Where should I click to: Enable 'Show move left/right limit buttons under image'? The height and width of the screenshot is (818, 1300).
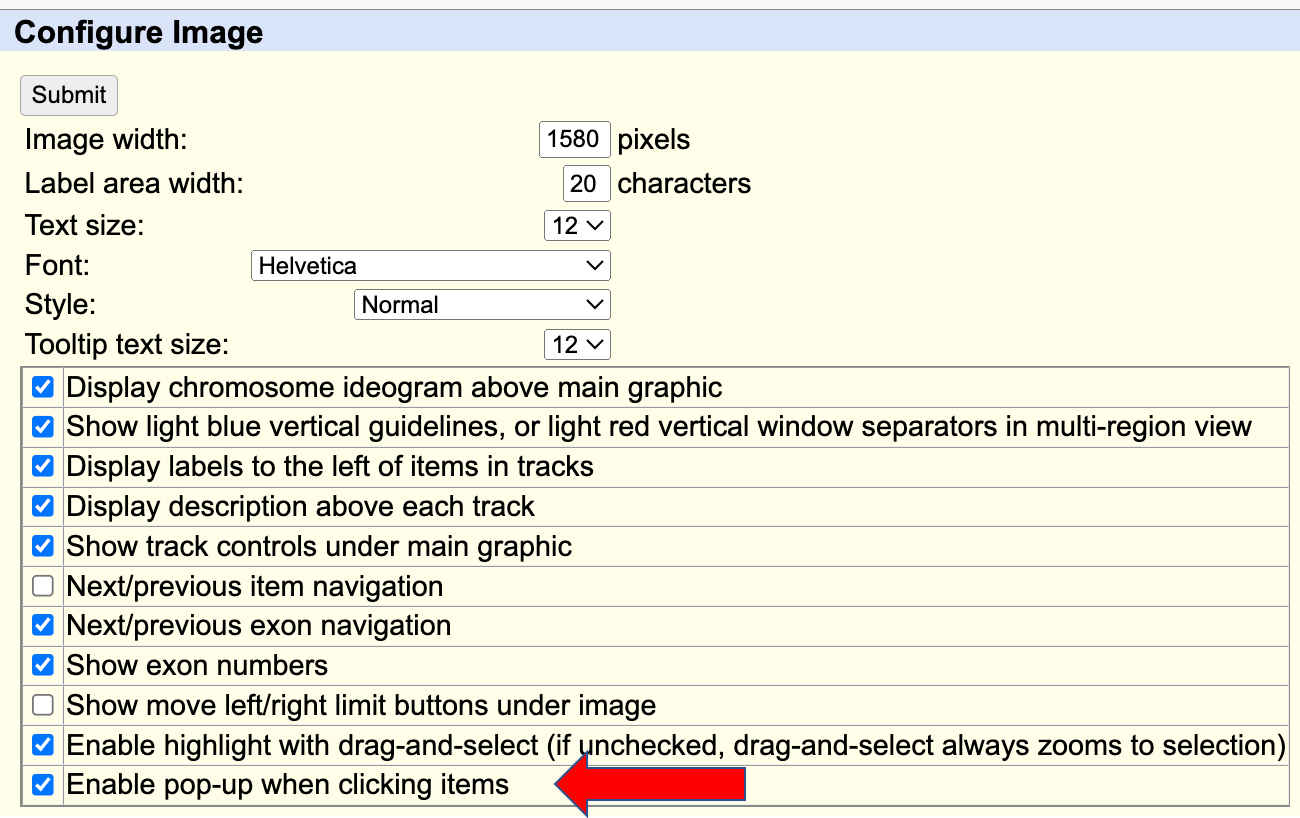pyautogui.click(x=41, y=705)
